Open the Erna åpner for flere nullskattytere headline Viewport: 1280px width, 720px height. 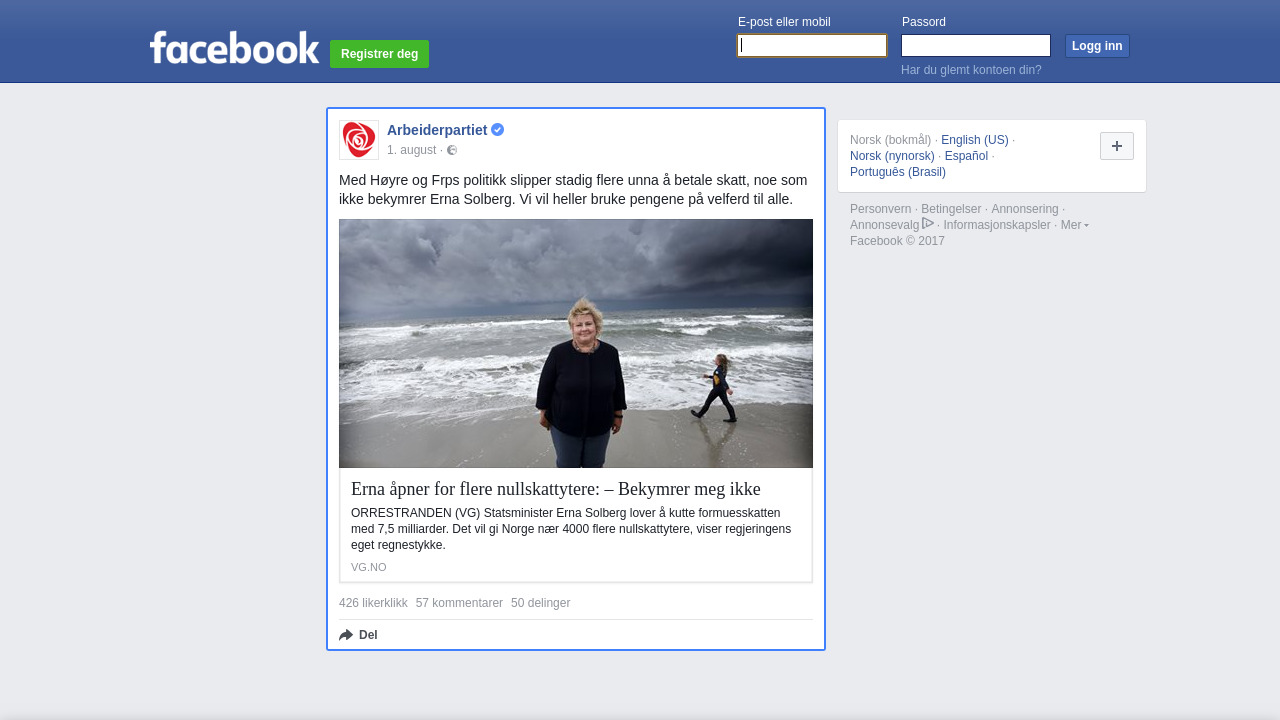[x=555, y=489]
